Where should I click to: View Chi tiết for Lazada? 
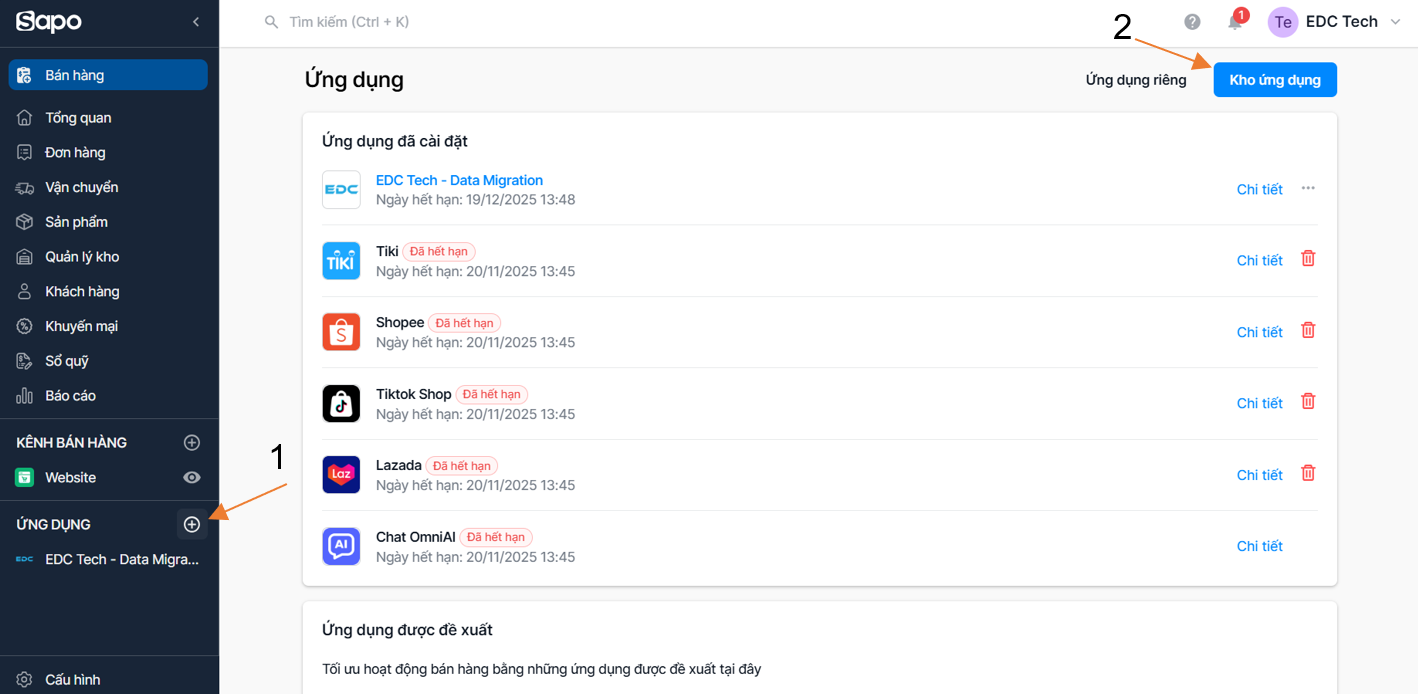(x=1260, y=475)
